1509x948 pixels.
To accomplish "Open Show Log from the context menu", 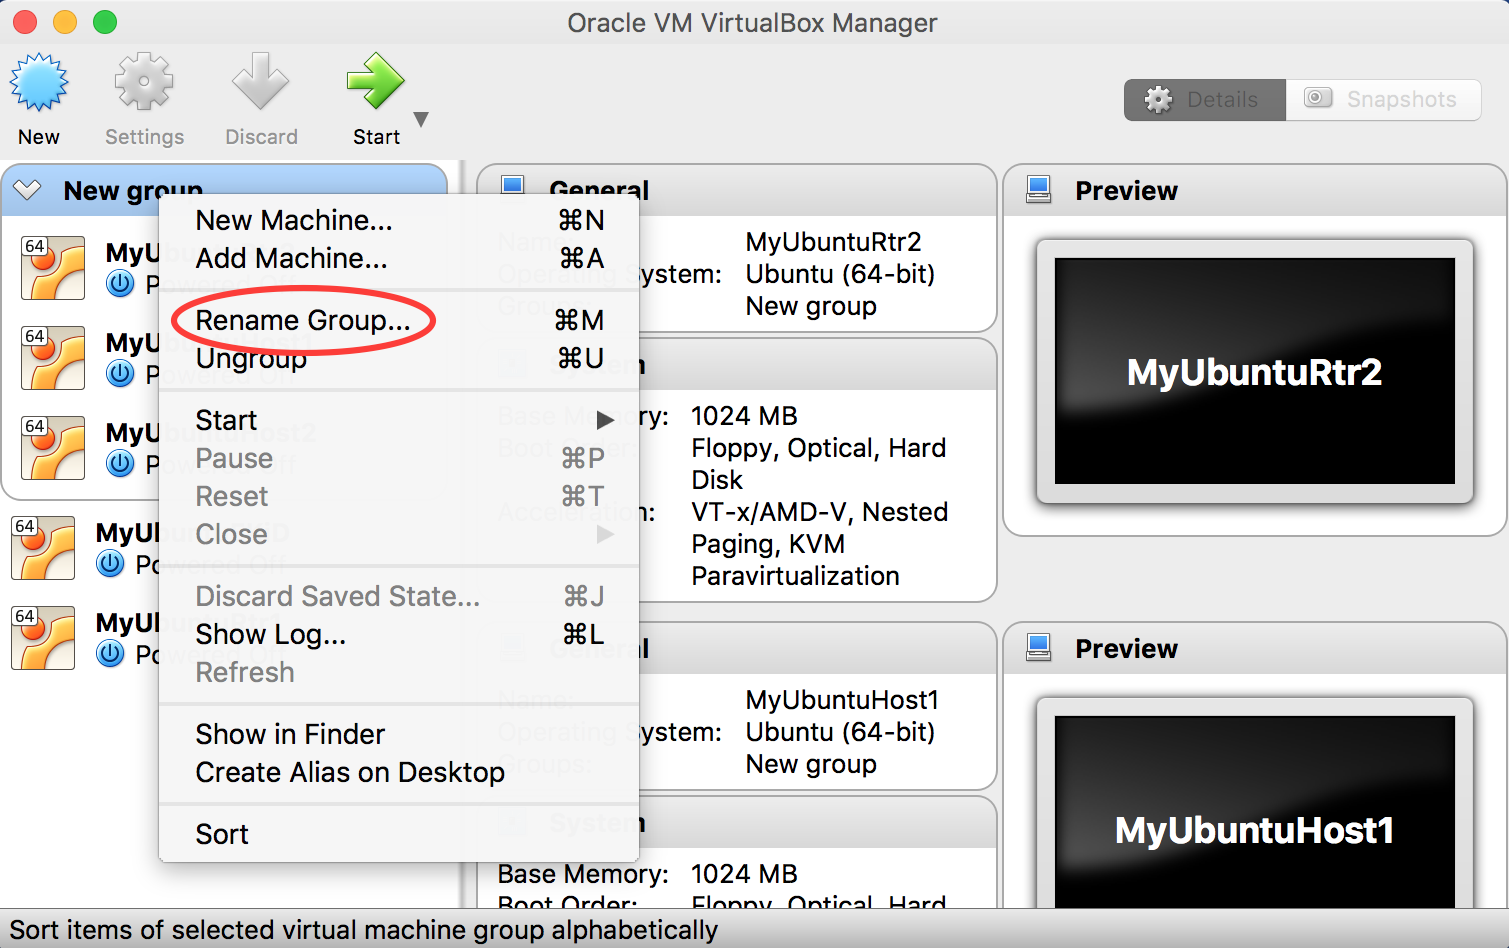I will click(x=270, y=634).
